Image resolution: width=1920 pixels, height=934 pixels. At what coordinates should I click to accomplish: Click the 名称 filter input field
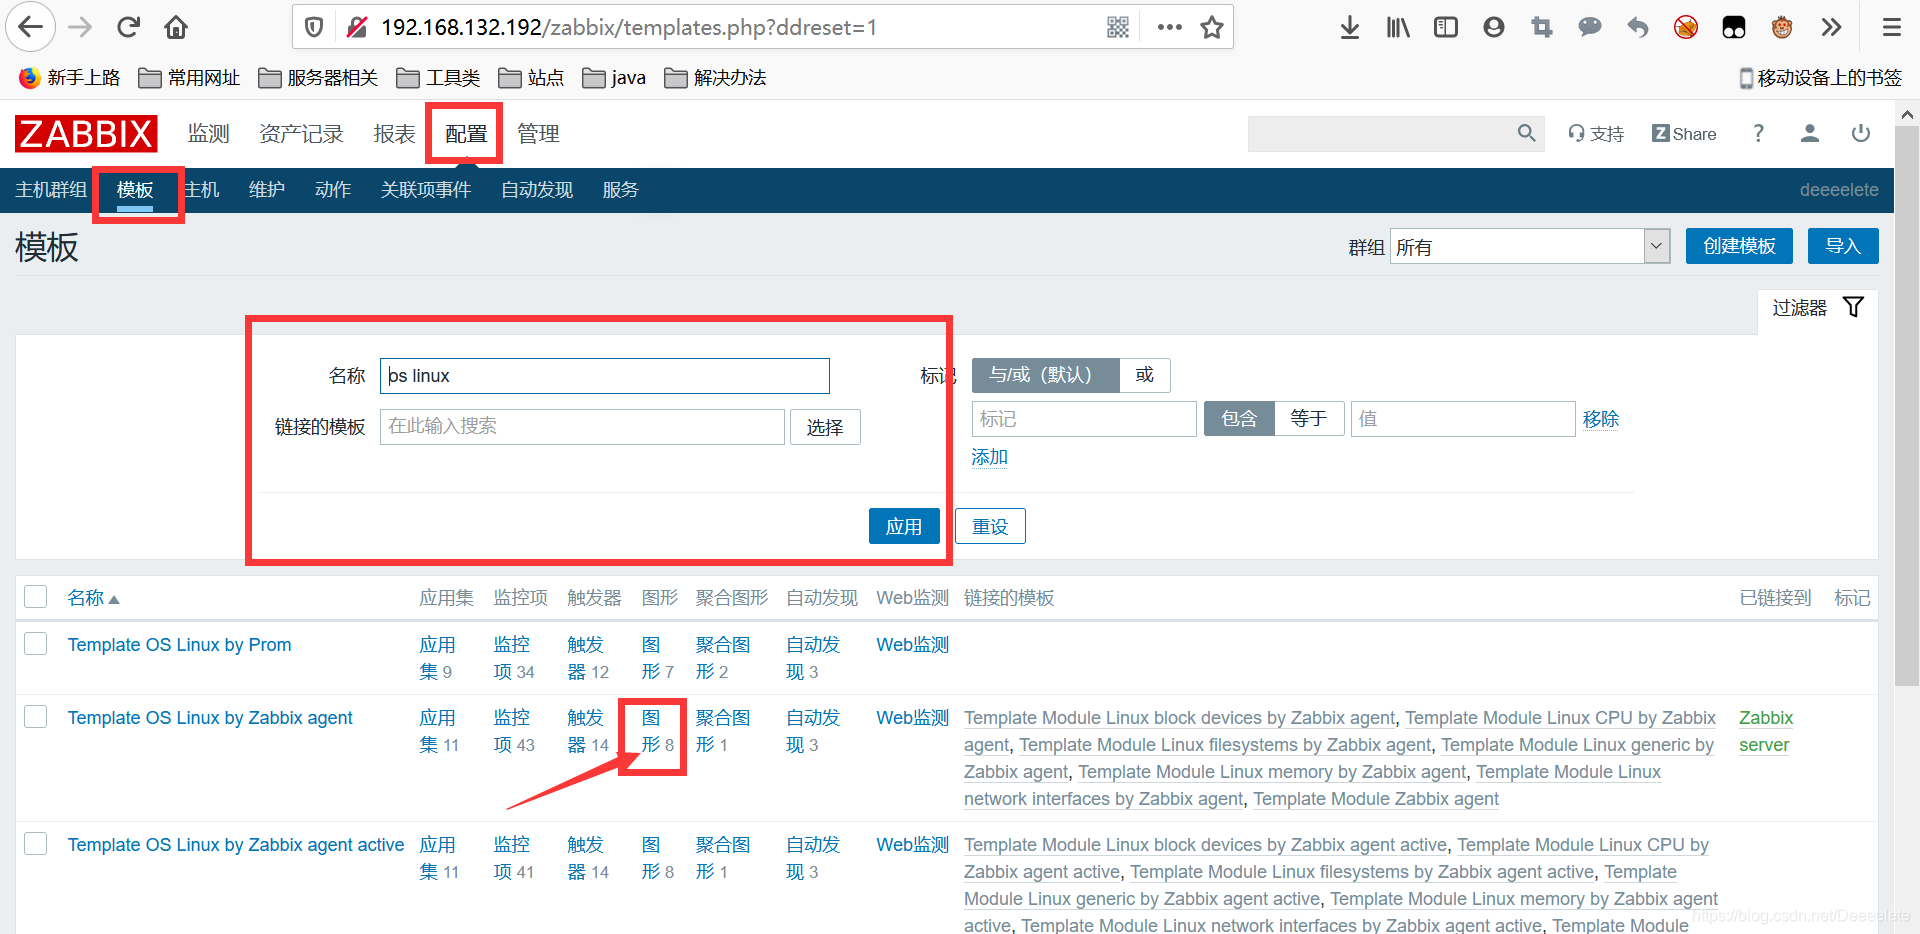click(605, 376)
